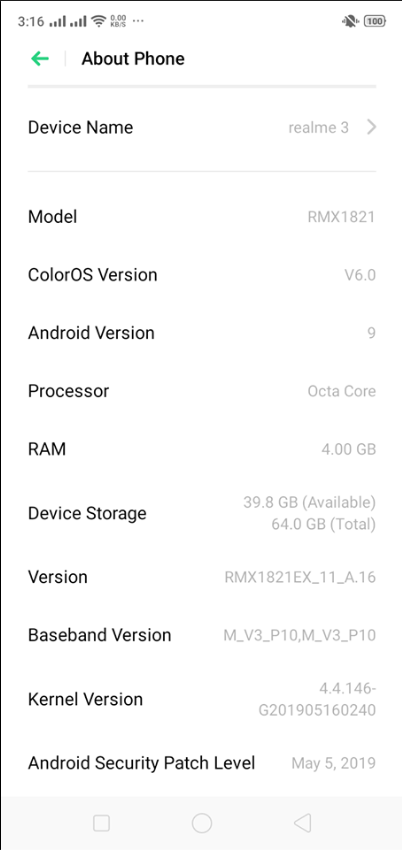402x850 pixels.
Task: Open Device Name chevron arrow
Action: (x=371, y=127)
